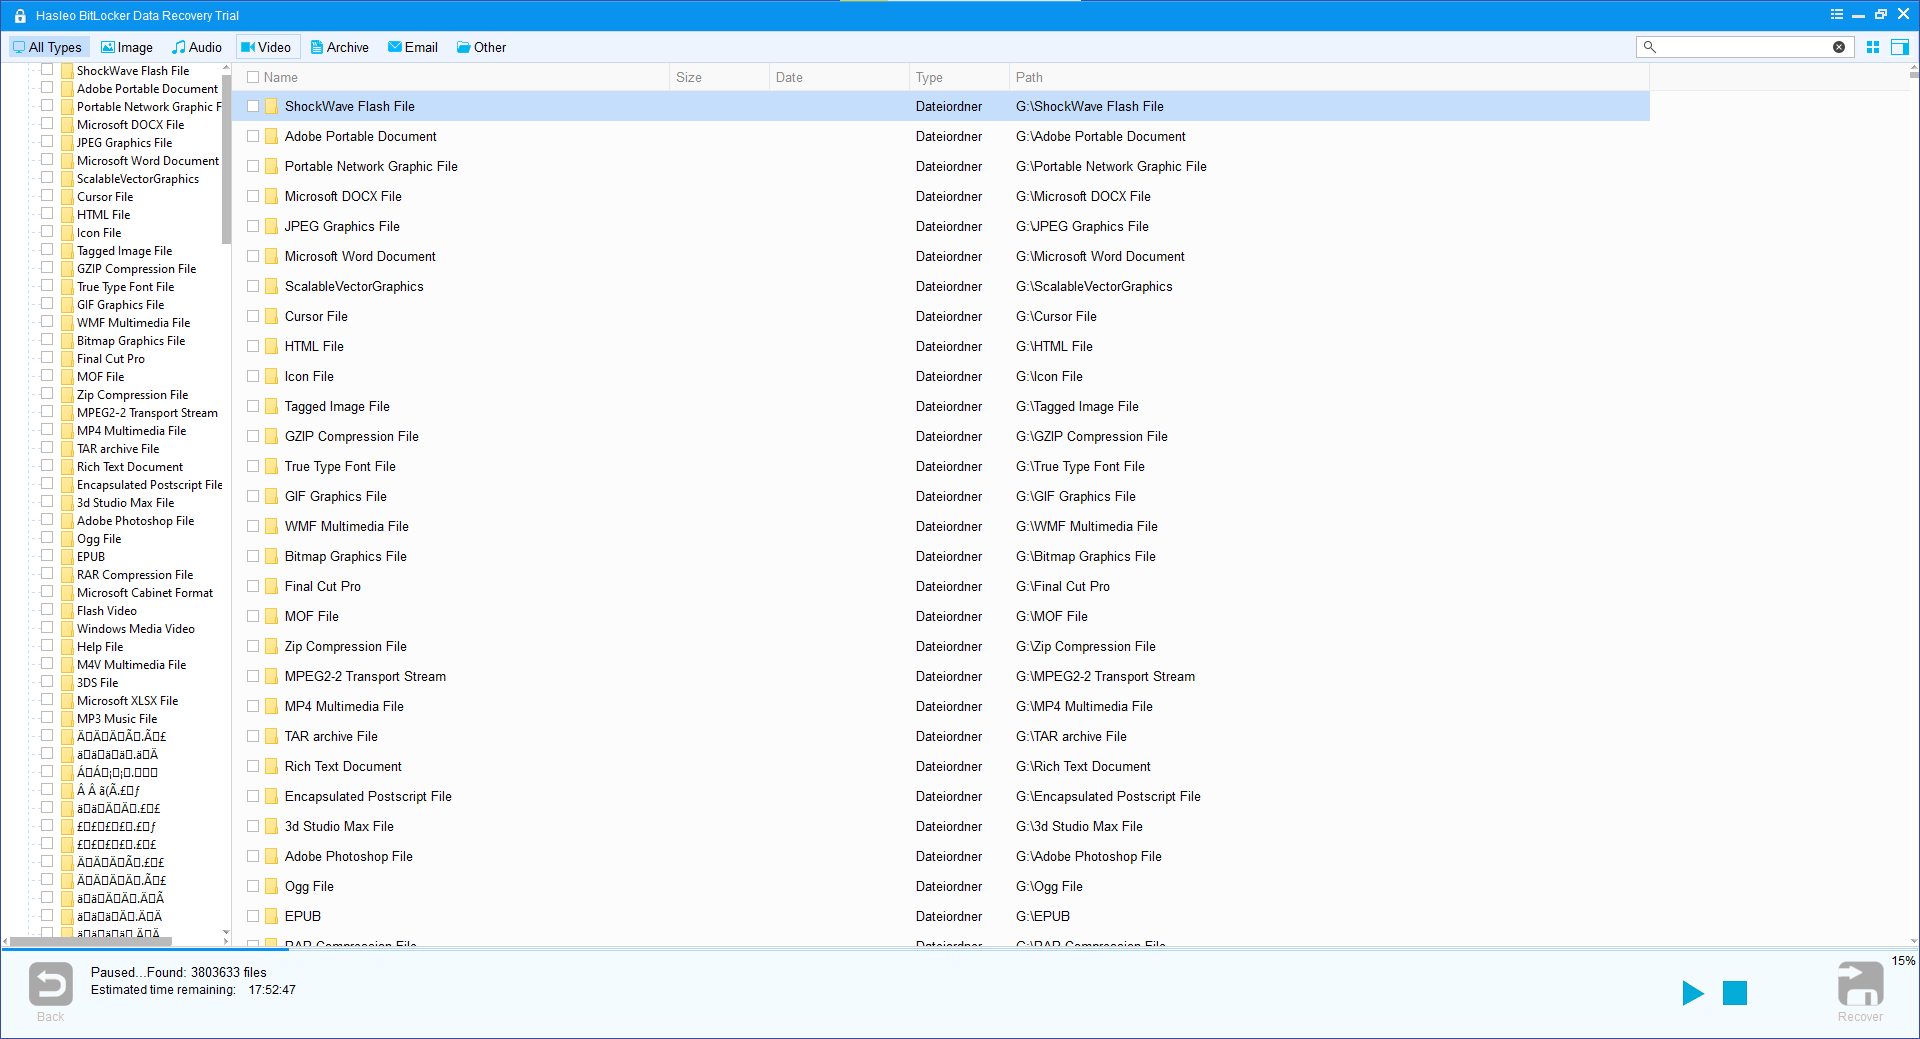The height and width of the screenshot is (1039, 1920).
Task: Click folder icon of MP4 Multimedia File row
Action: tap(271, 706)
